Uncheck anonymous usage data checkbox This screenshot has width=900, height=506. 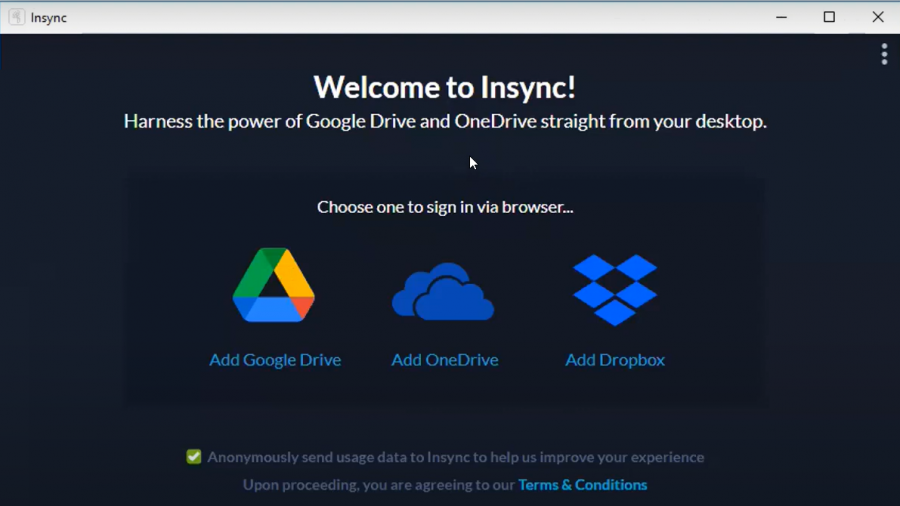[194, 457]
